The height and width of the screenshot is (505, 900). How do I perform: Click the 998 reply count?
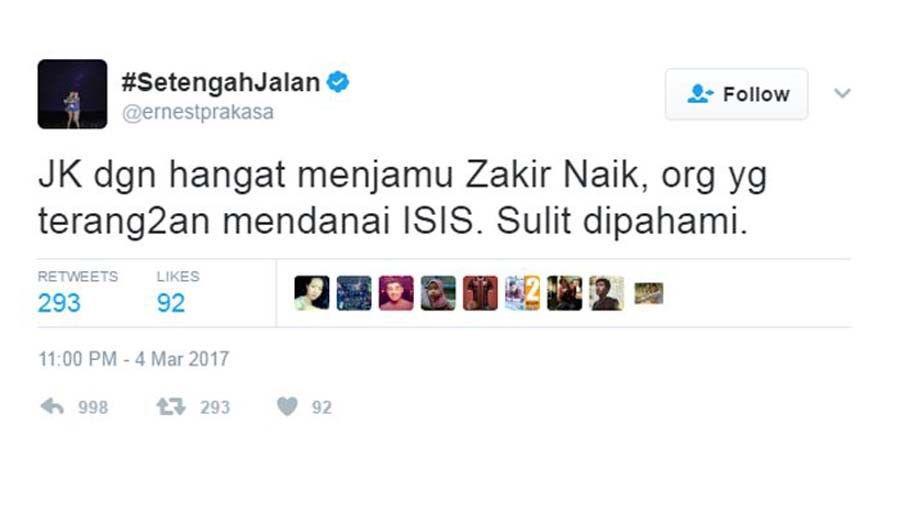(x=93, y=407)
